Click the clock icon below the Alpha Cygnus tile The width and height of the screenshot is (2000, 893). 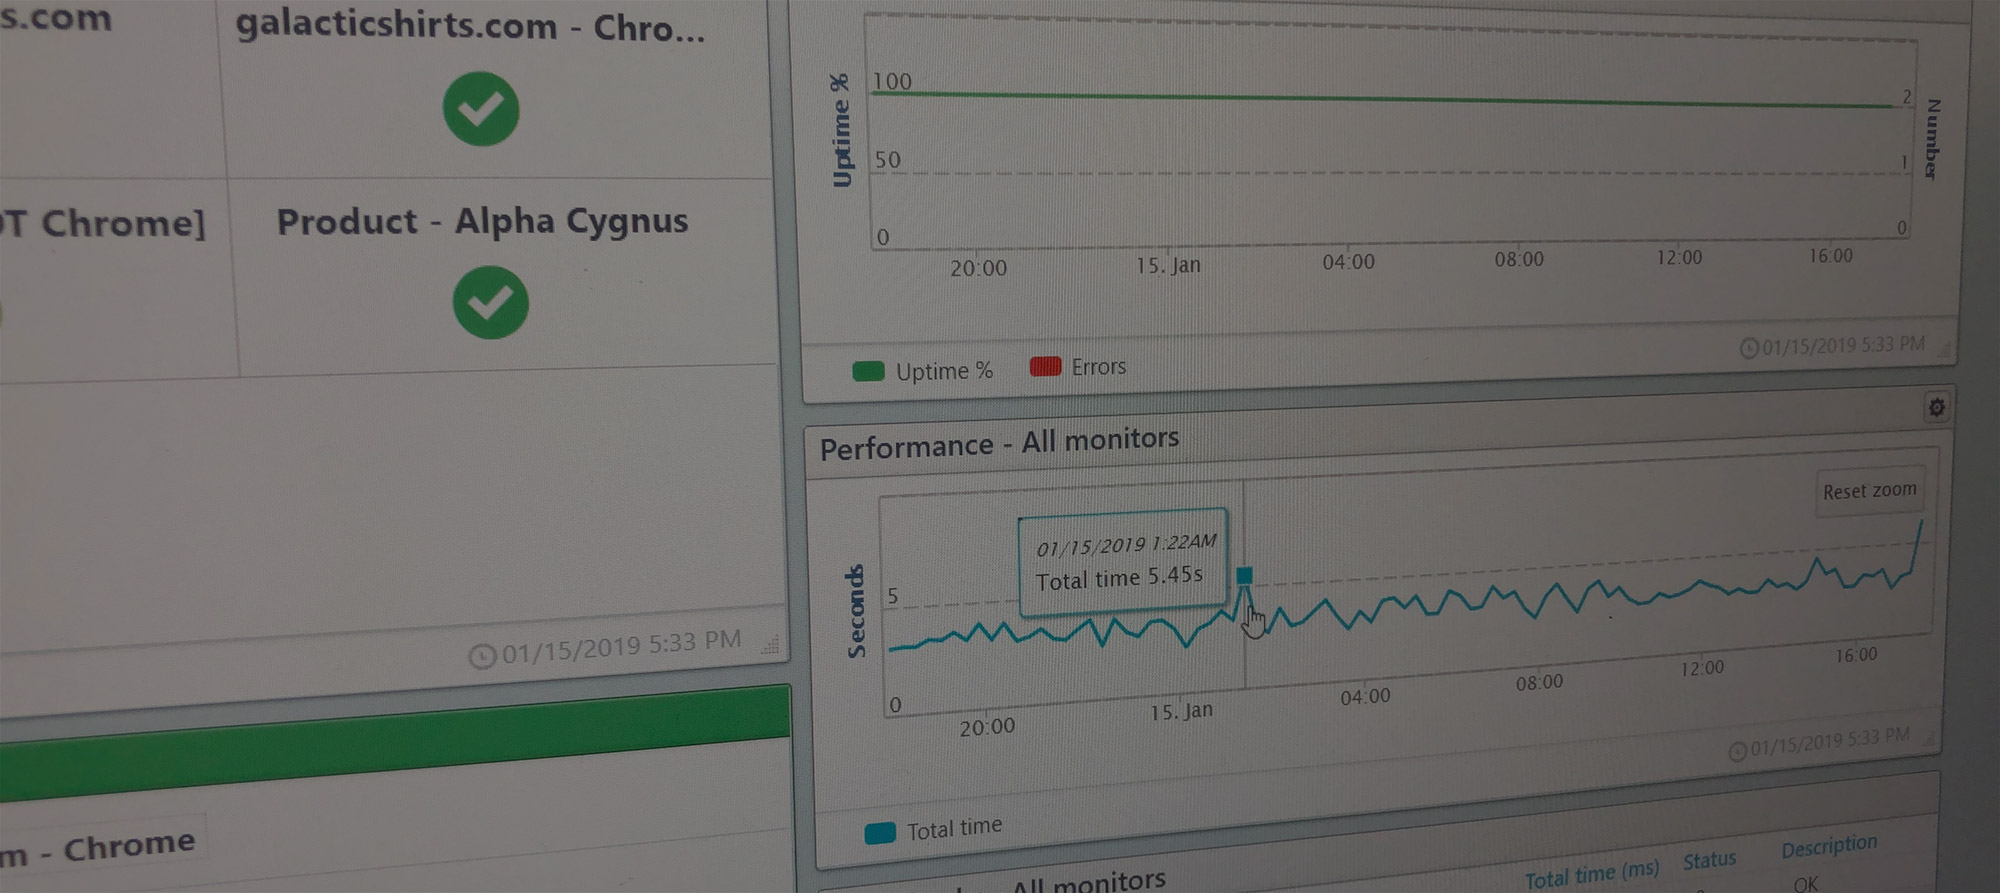[x=483, y=656]
